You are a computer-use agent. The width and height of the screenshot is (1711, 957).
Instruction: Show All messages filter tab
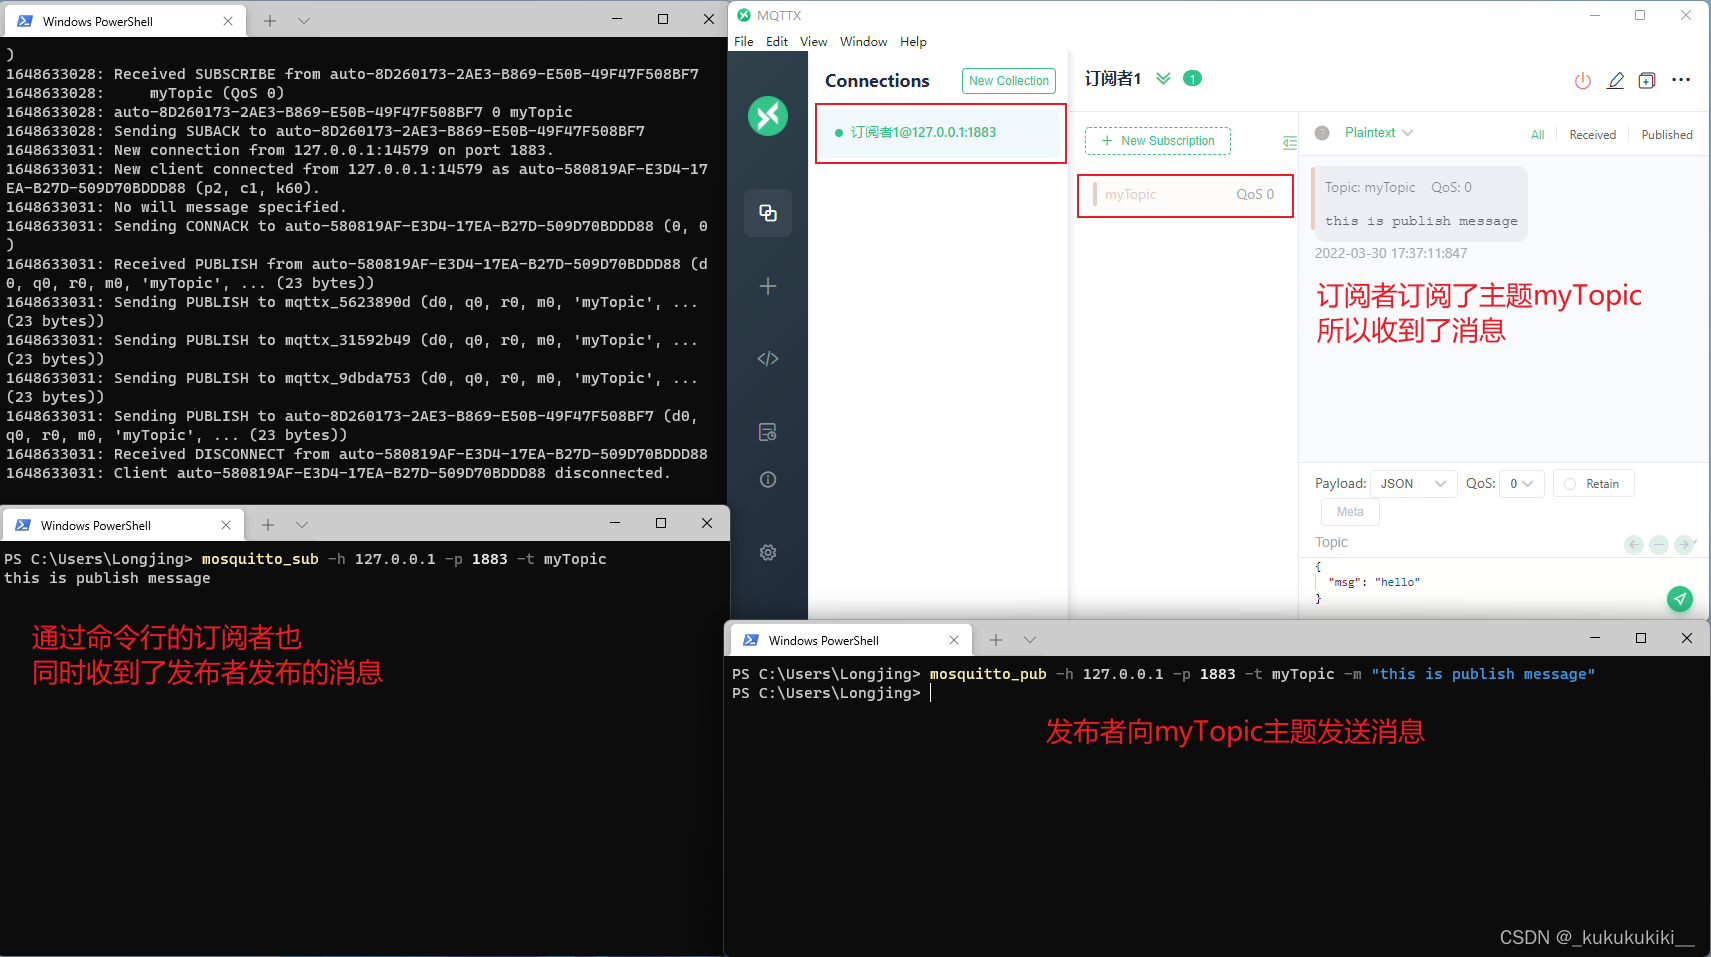(1538, 135)
